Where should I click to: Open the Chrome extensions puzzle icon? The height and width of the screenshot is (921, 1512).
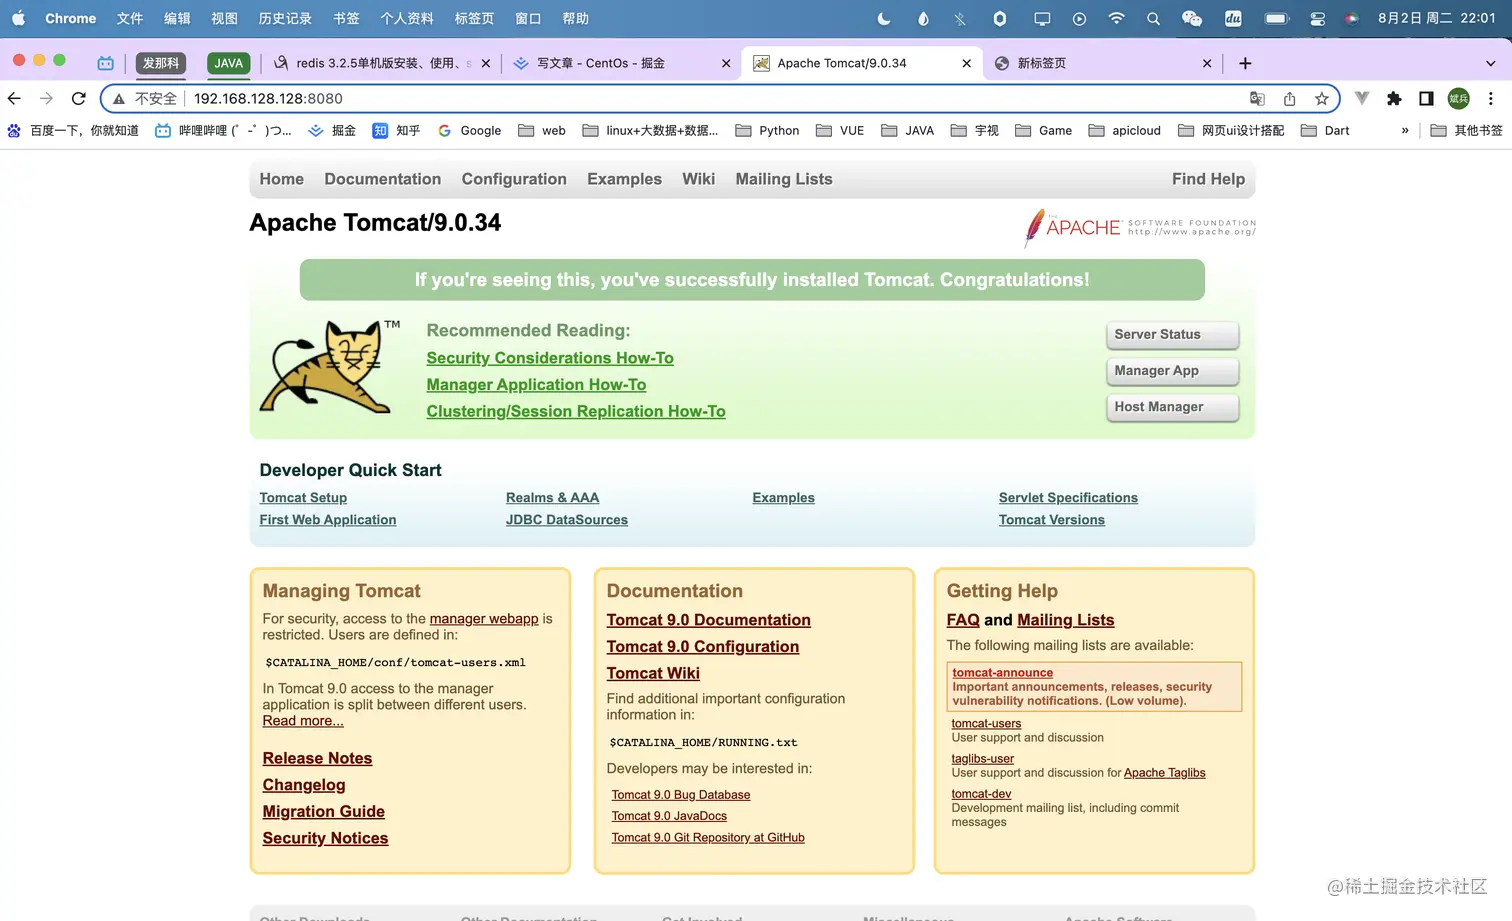tap(1394, 98)
